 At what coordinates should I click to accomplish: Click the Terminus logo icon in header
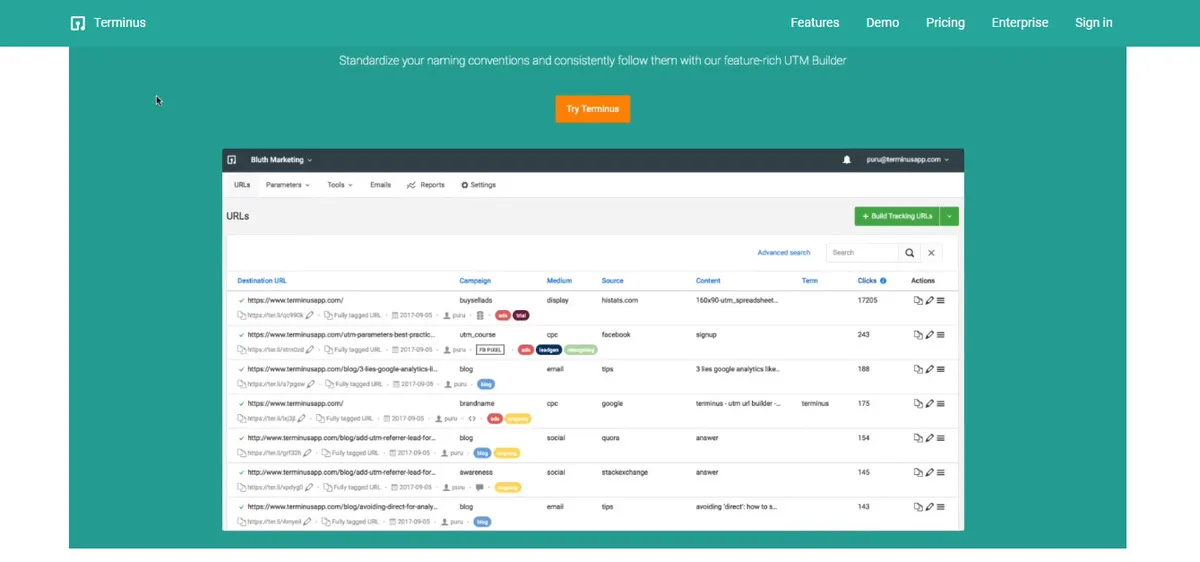pos(78,23)
